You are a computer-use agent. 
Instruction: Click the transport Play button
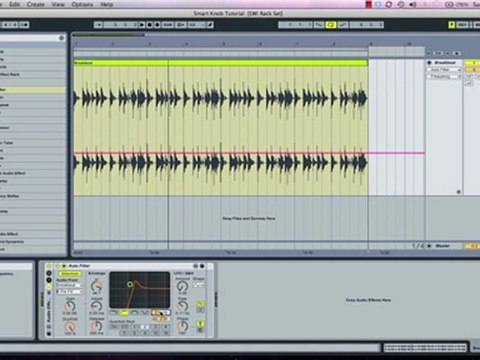coord(142,25)
